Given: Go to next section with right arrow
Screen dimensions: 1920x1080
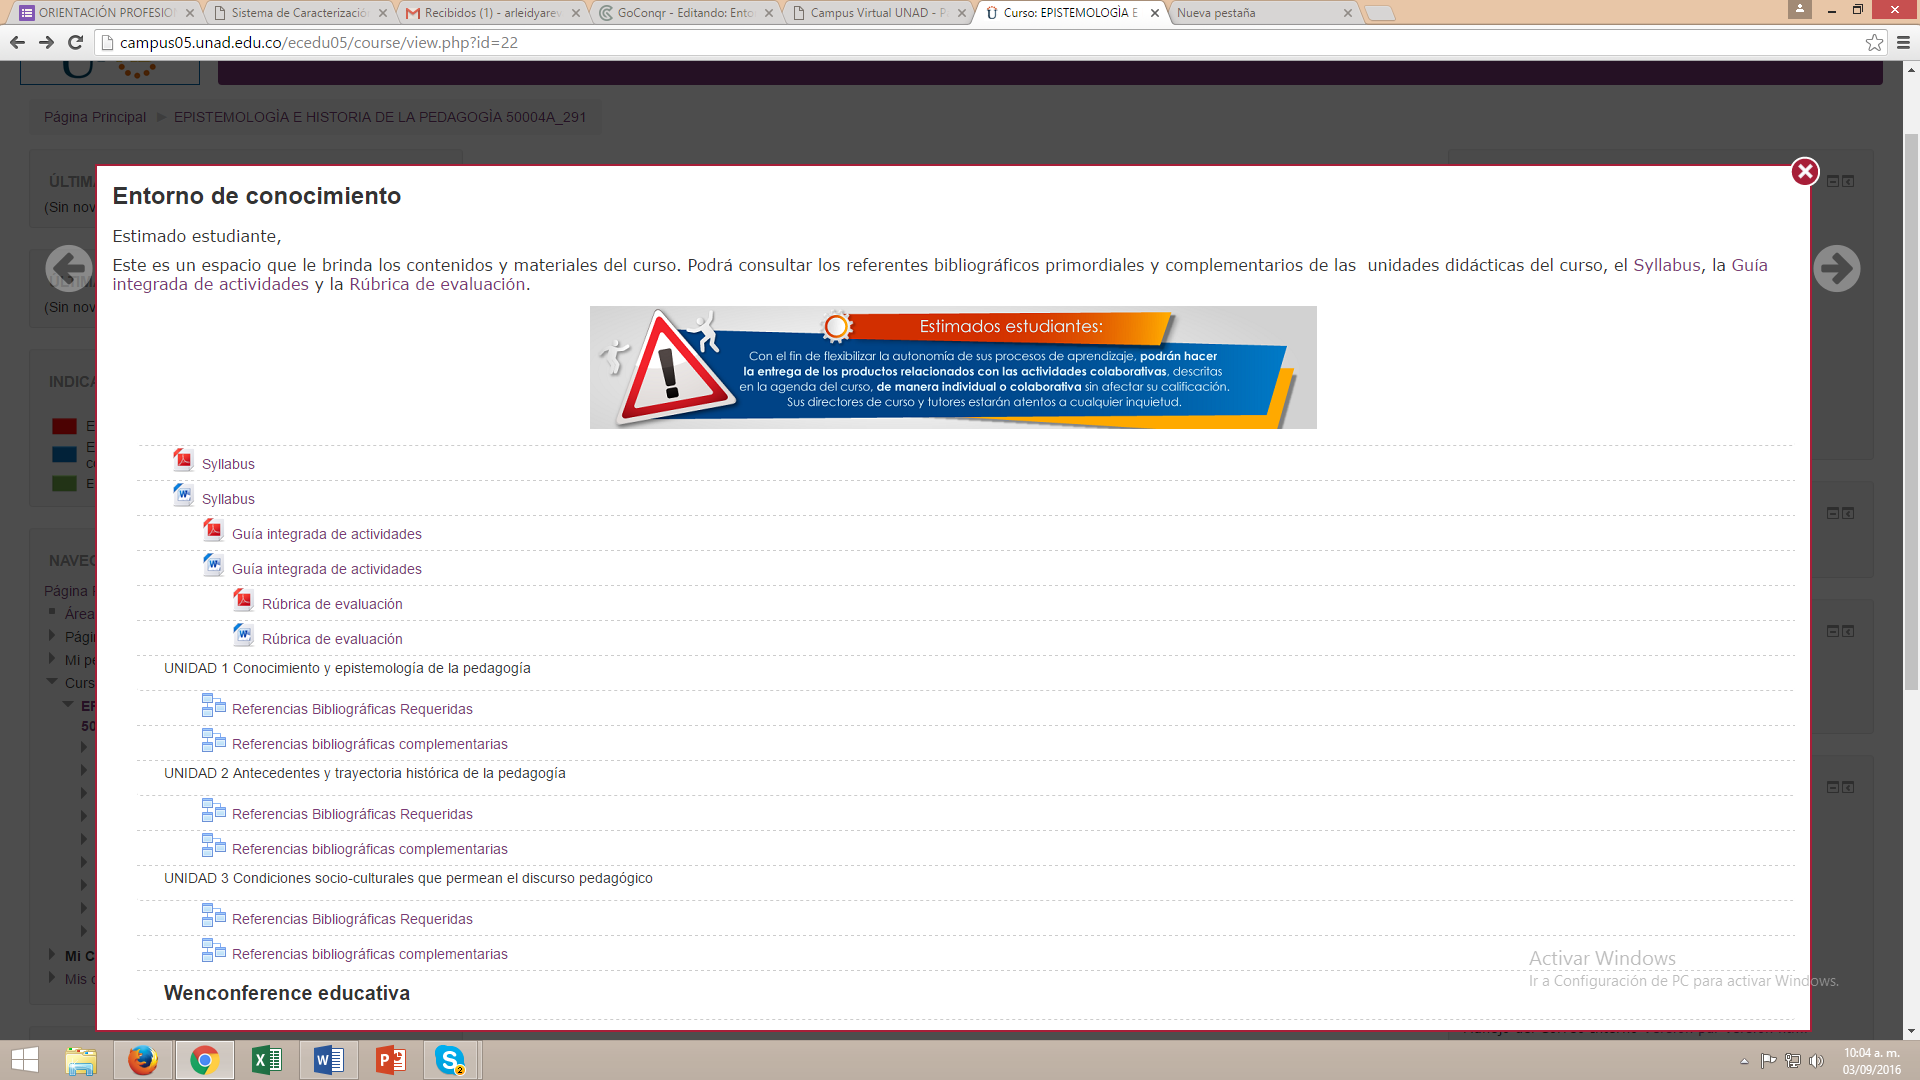Looking at the screenshot, I should 1836,268.
